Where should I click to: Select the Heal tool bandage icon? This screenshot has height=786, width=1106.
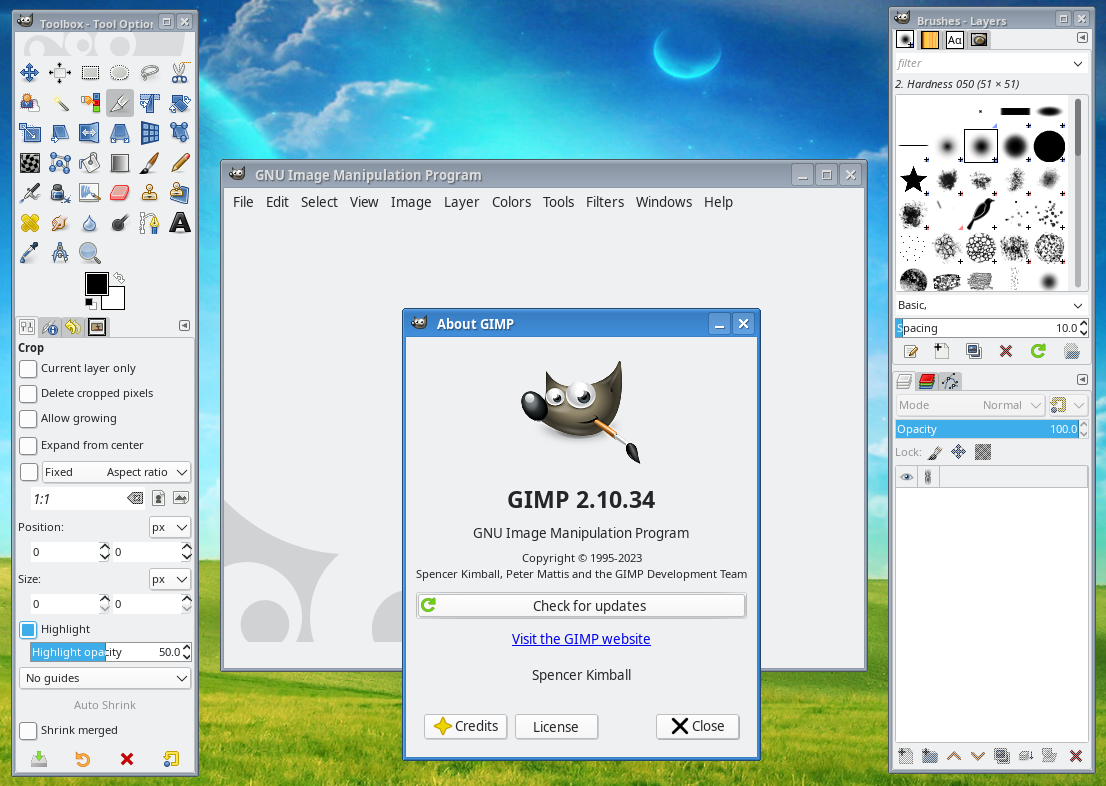click(30, 223)
